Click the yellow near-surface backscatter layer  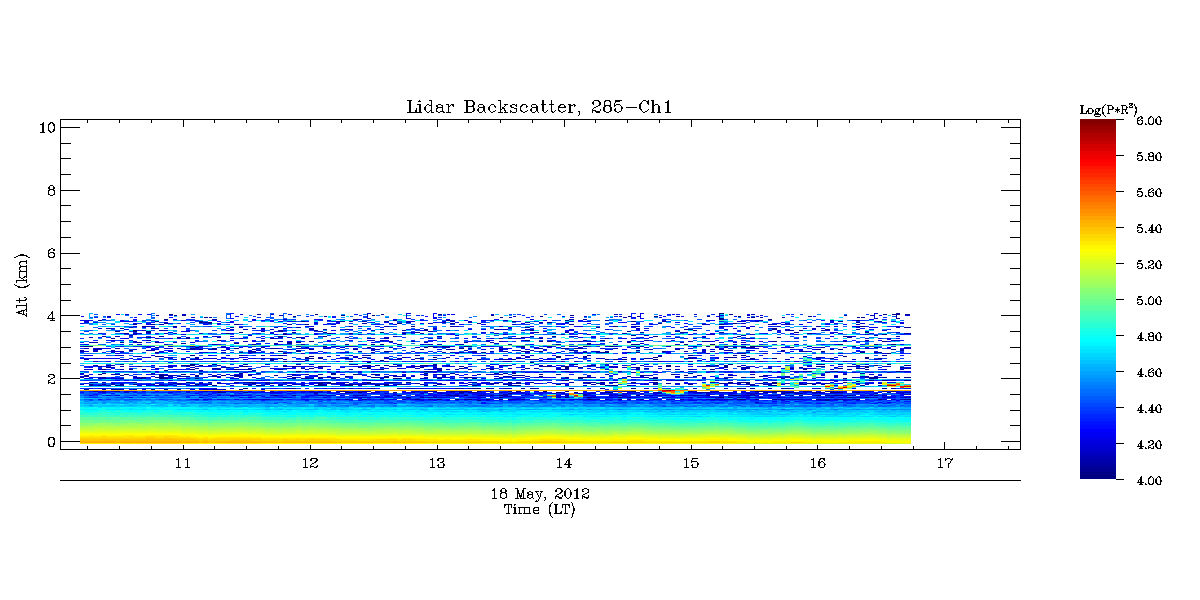coord(495,436)
